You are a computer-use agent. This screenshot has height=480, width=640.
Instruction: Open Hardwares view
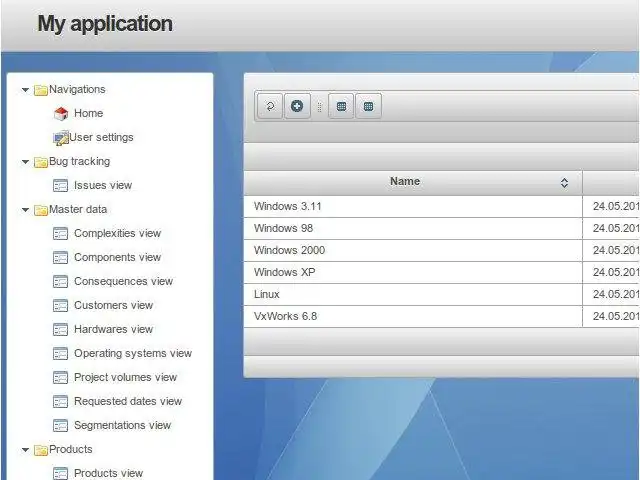pyautogui.click(x=113, y=329)
